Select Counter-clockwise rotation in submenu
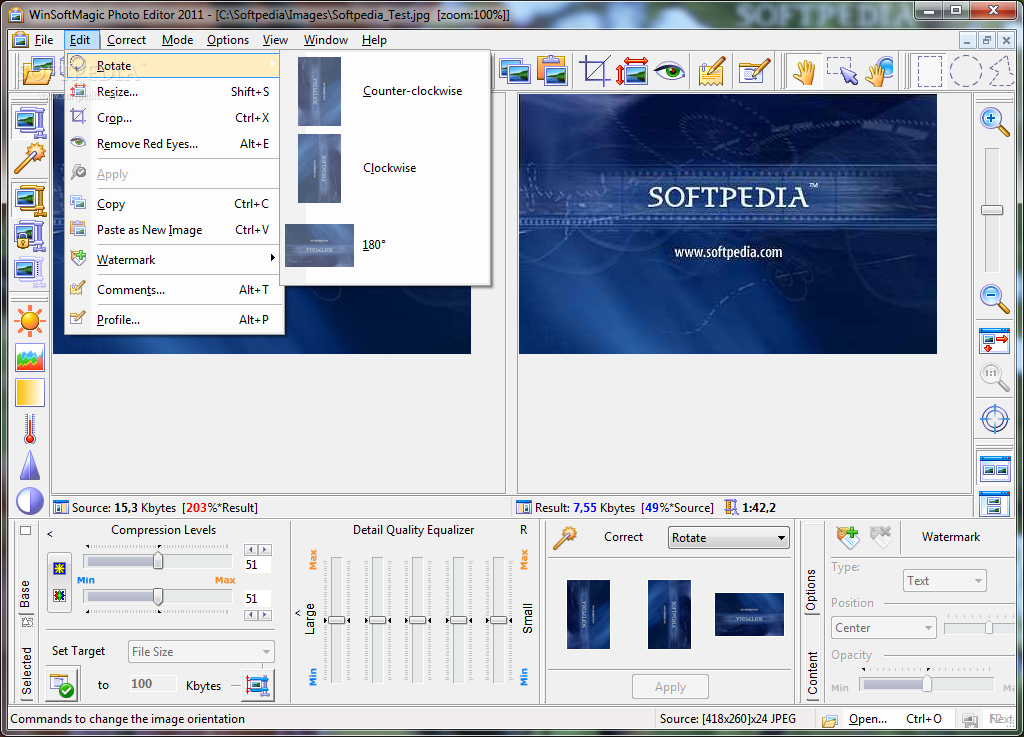1024x737 pixels. pyautogui.click(x=385, y=91)
